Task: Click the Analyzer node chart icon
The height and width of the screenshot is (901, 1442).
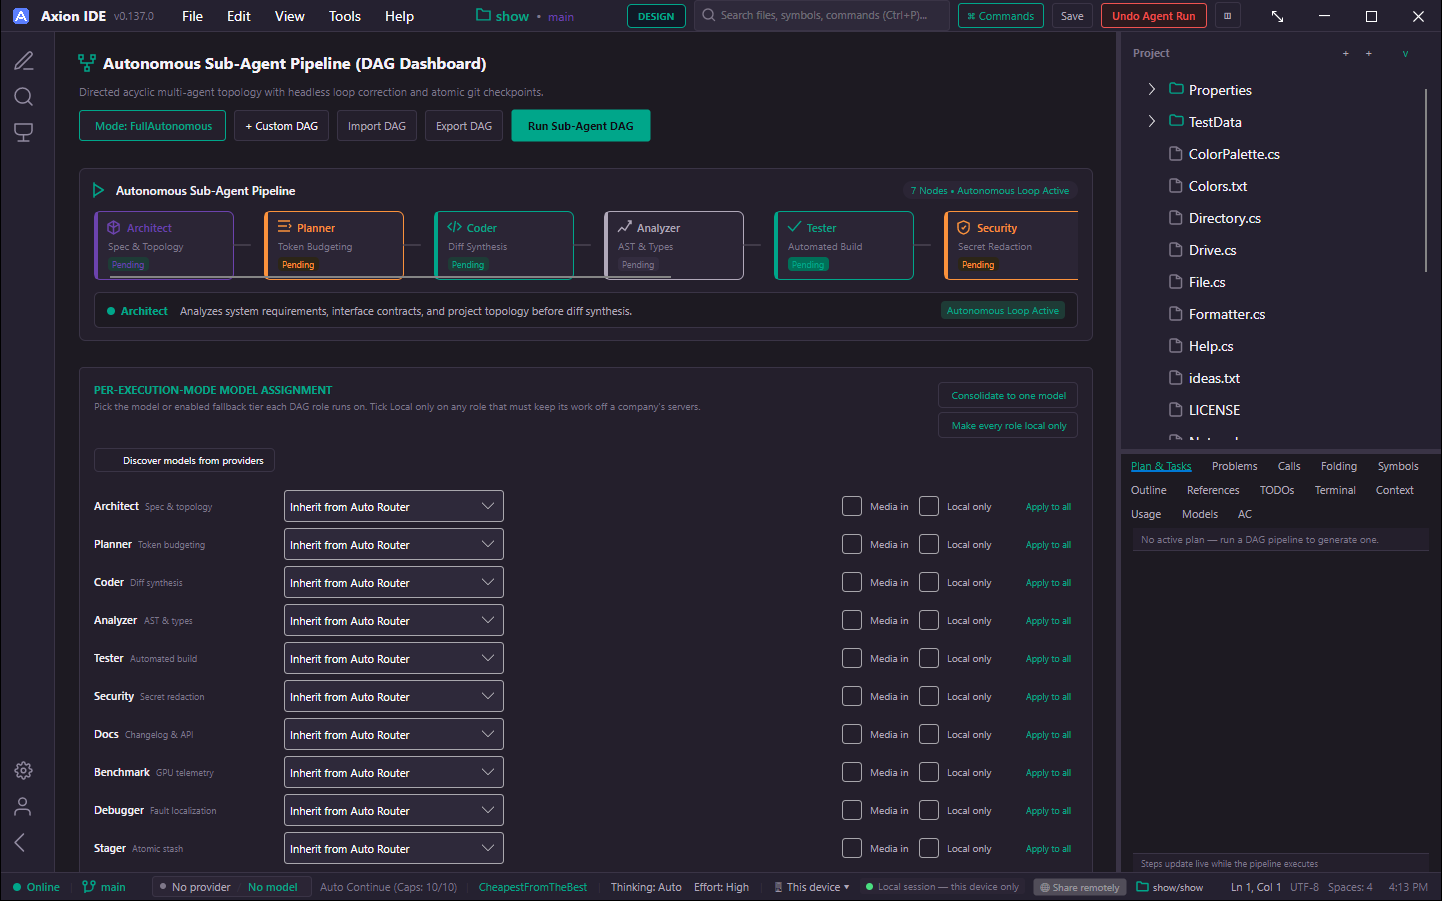Action: coord(624,227)
